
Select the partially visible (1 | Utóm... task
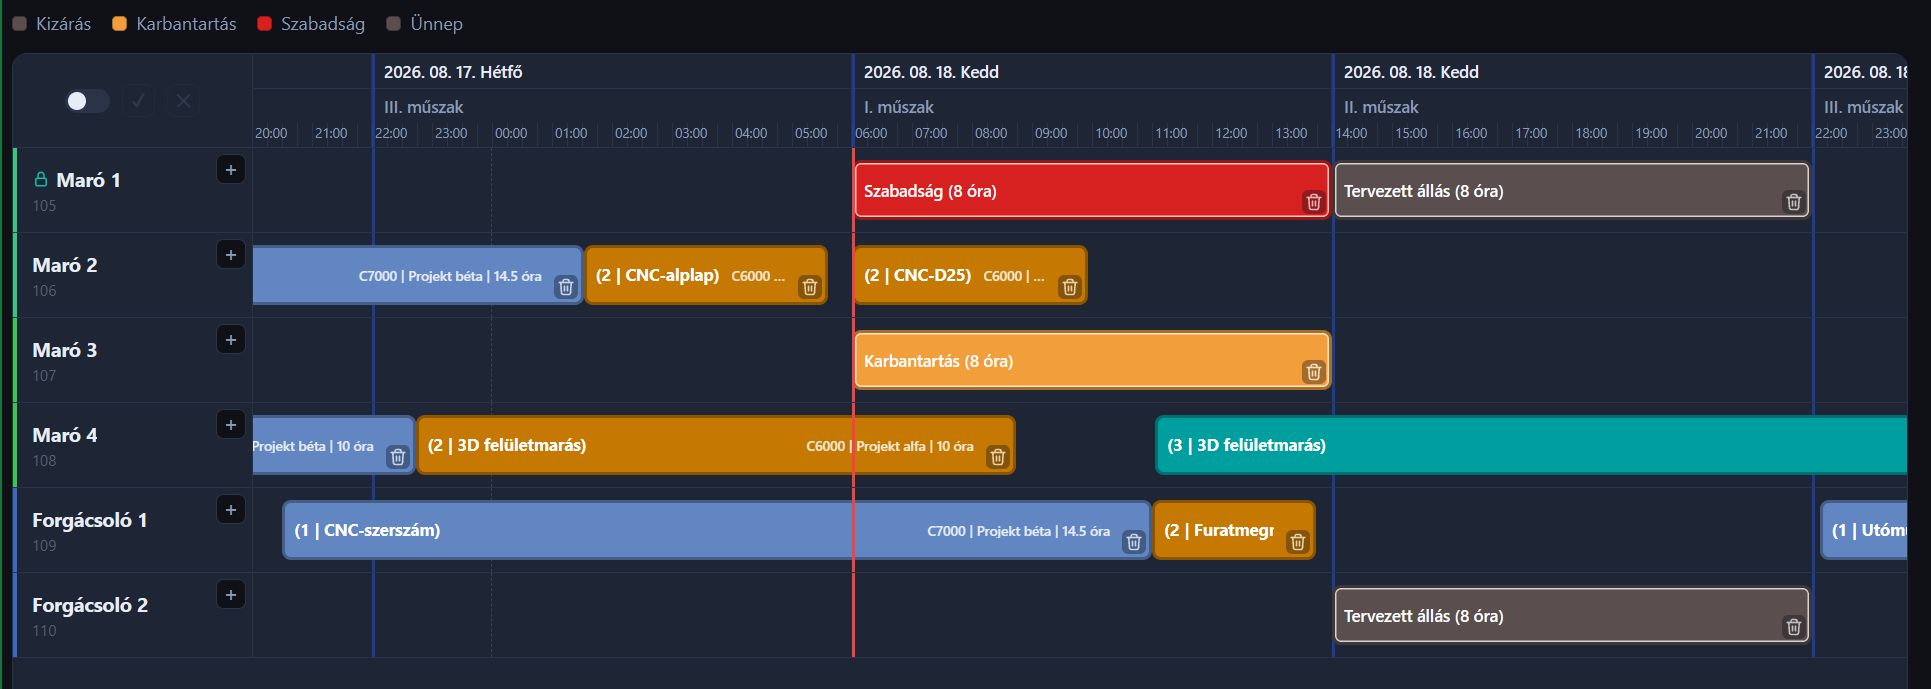[1865, 530]
